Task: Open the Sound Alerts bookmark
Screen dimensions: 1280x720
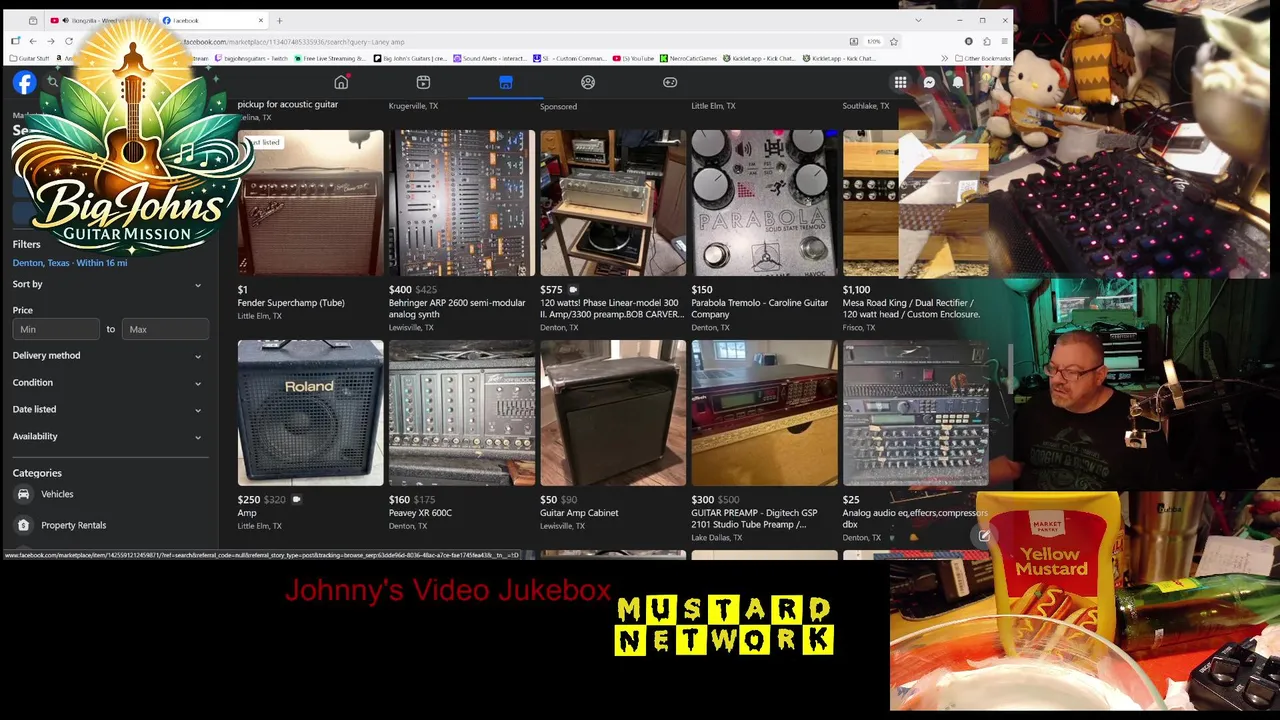Action: coord(491,58)
